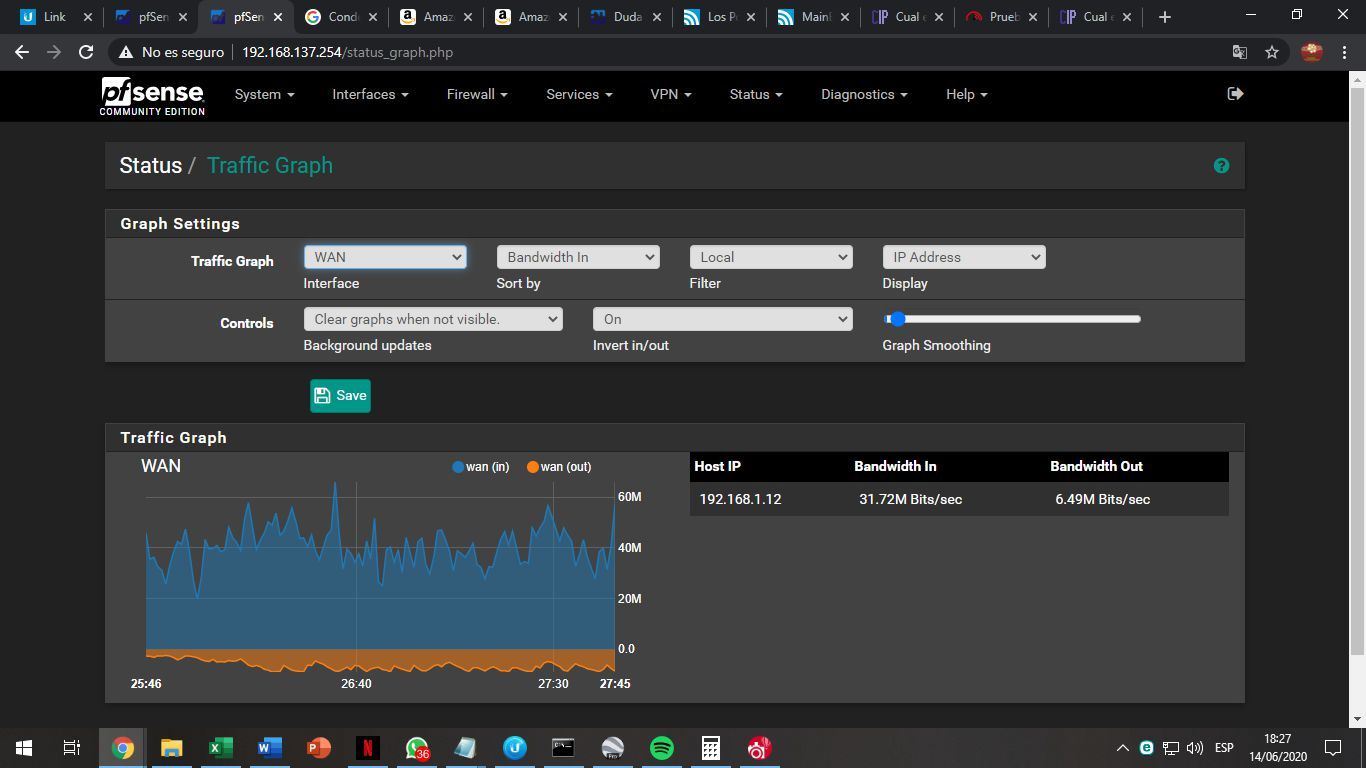This screenshot has width=1366, height=768.
Task: Click the Status breadcrumb link
Action: (150, 166)
